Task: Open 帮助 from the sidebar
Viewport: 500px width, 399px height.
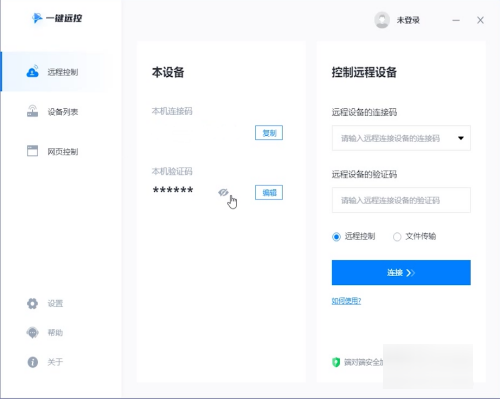Action: 55,332
